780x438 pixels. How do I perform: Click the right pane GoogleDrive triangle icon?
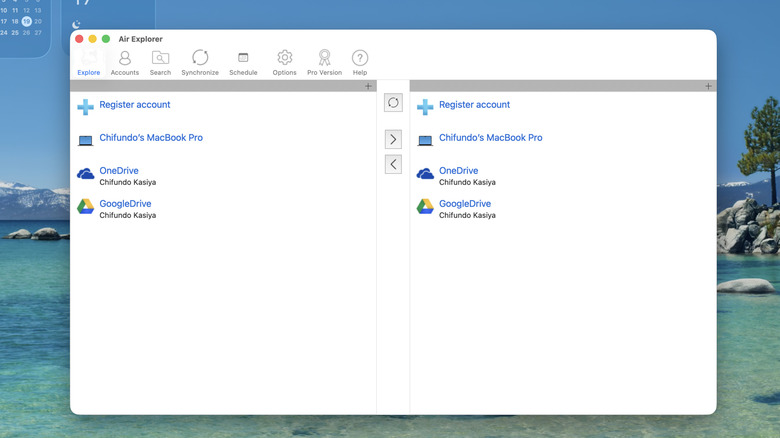(x=425, y=206)
